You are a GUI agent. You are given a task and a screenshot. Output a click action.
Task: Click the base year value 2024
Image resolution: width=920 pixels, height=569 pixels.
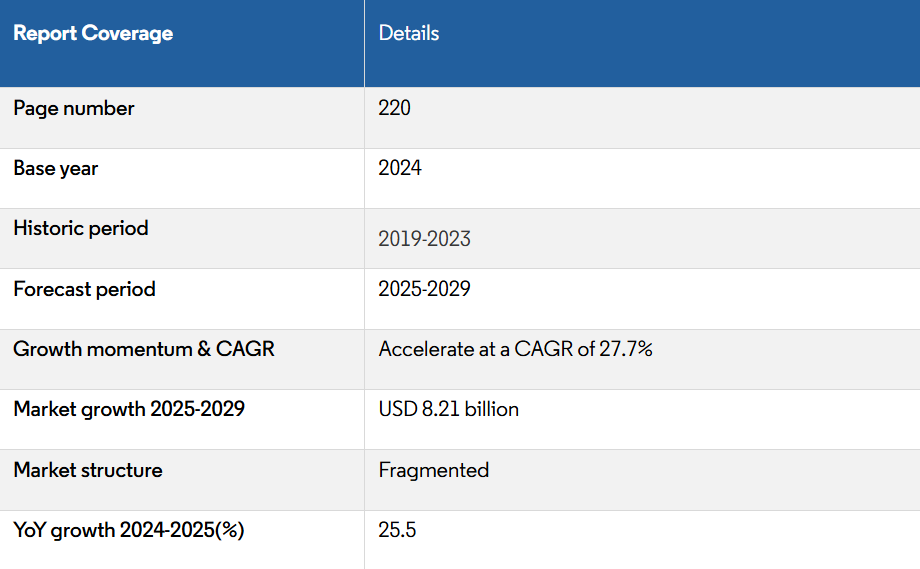[x=400, y=168]
